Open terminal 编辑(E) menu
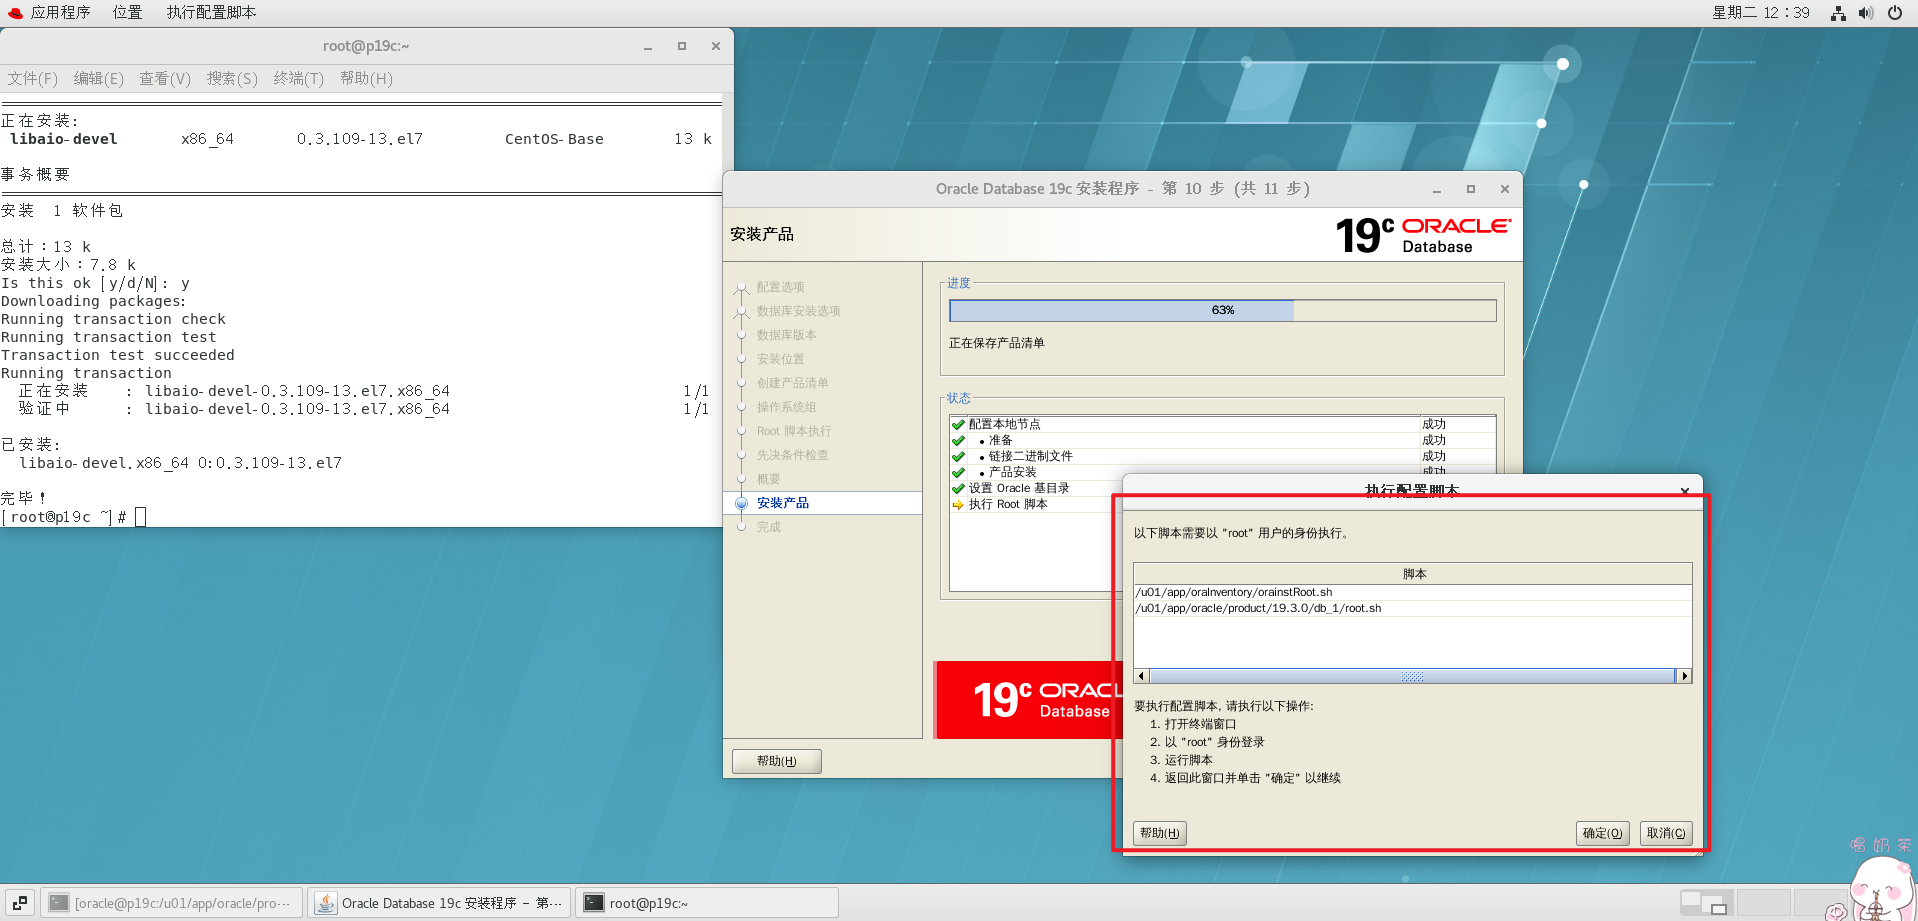This screenshot has height=921, width=1918. [99, 78]
